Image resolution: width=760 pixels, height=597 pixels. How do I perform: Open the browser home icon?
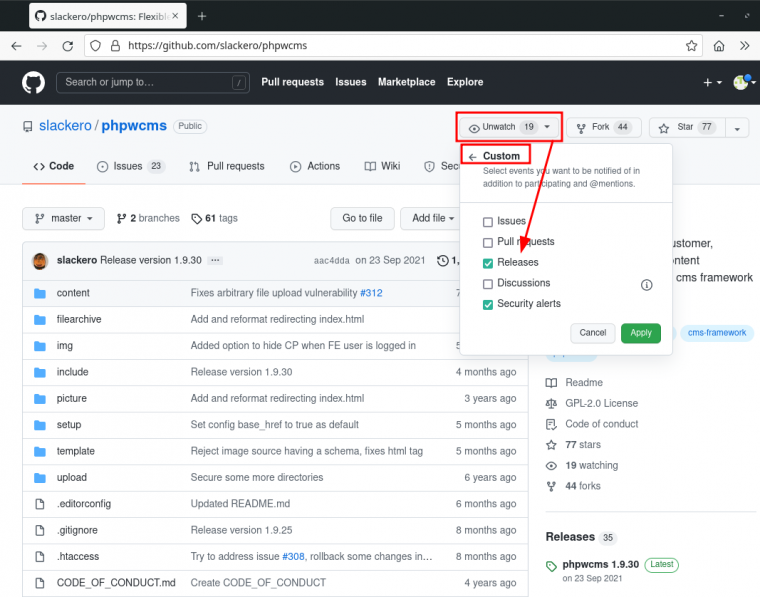(x=719, y=46)
